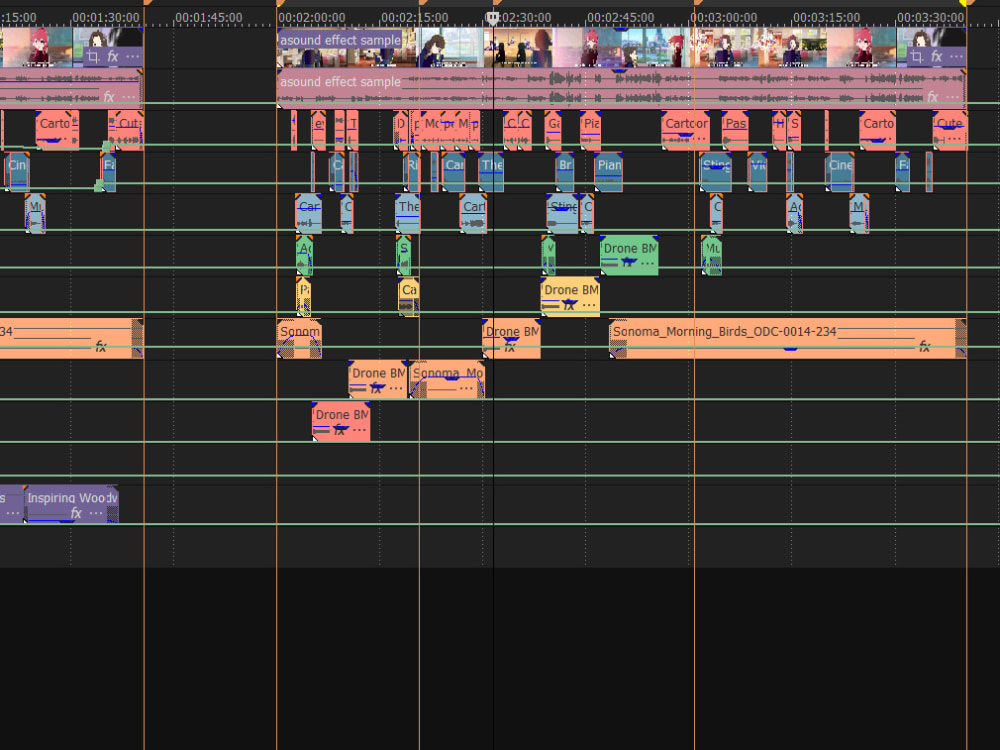Select orange marker just after 00:01:30:00
Viewport: 1000px width, 750px height.
click(147, 3)
